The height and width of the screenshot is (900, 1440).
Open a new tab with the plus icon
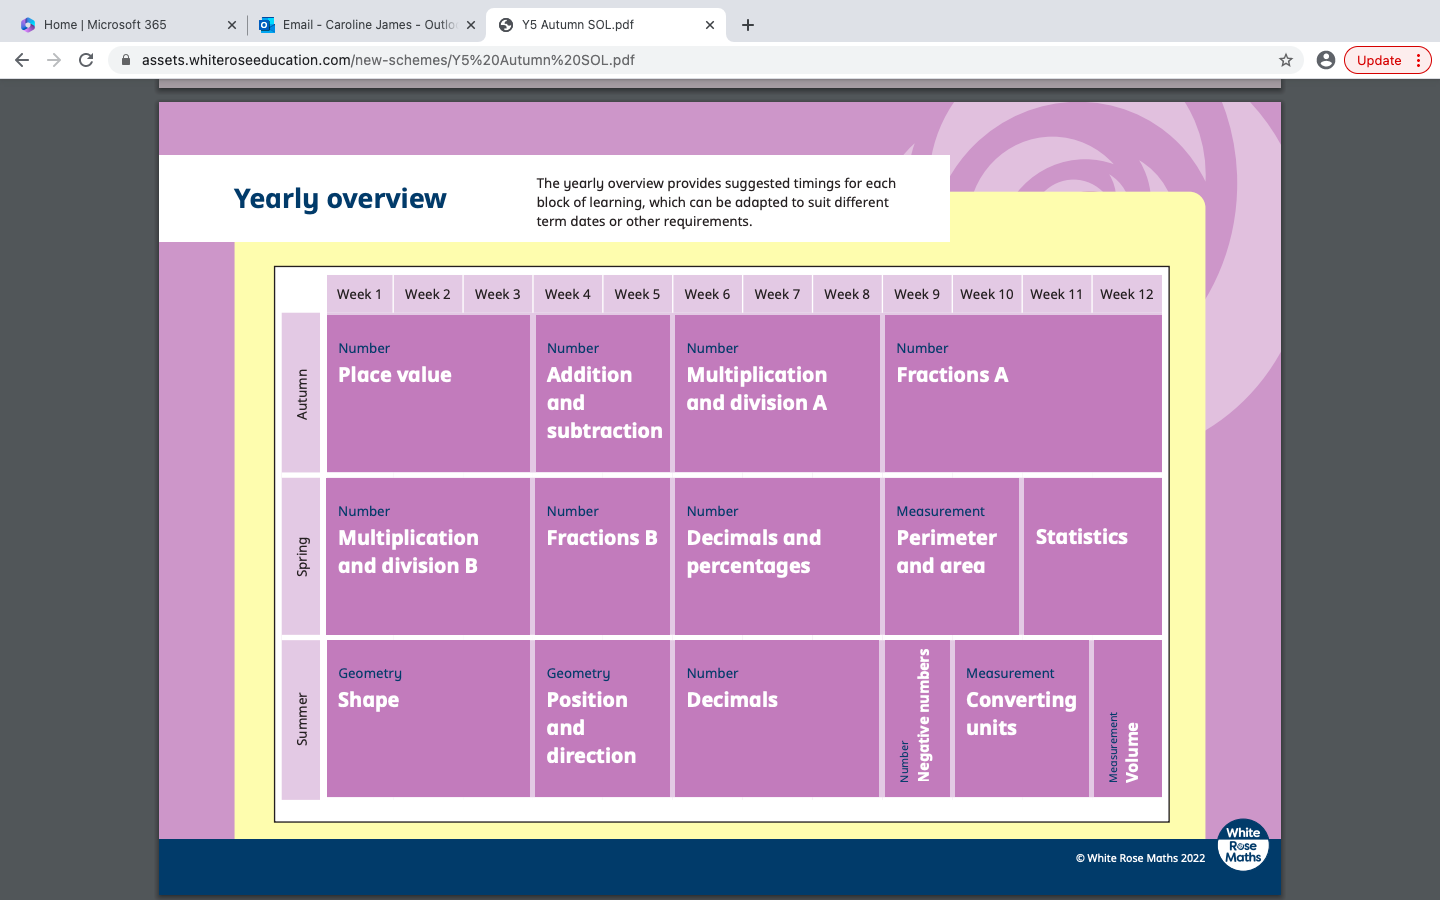(748, 25)
